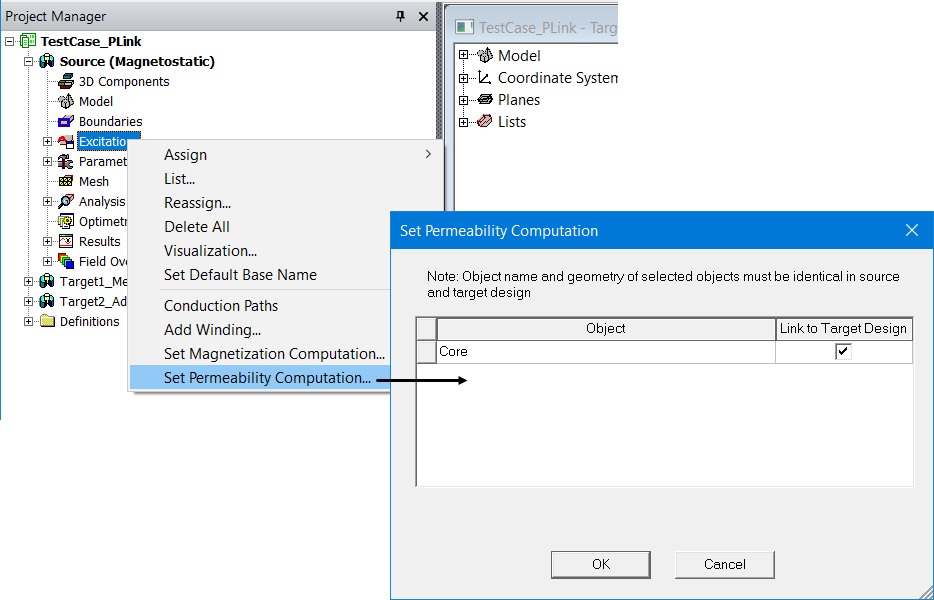Expand the Definitions folder

29,322
